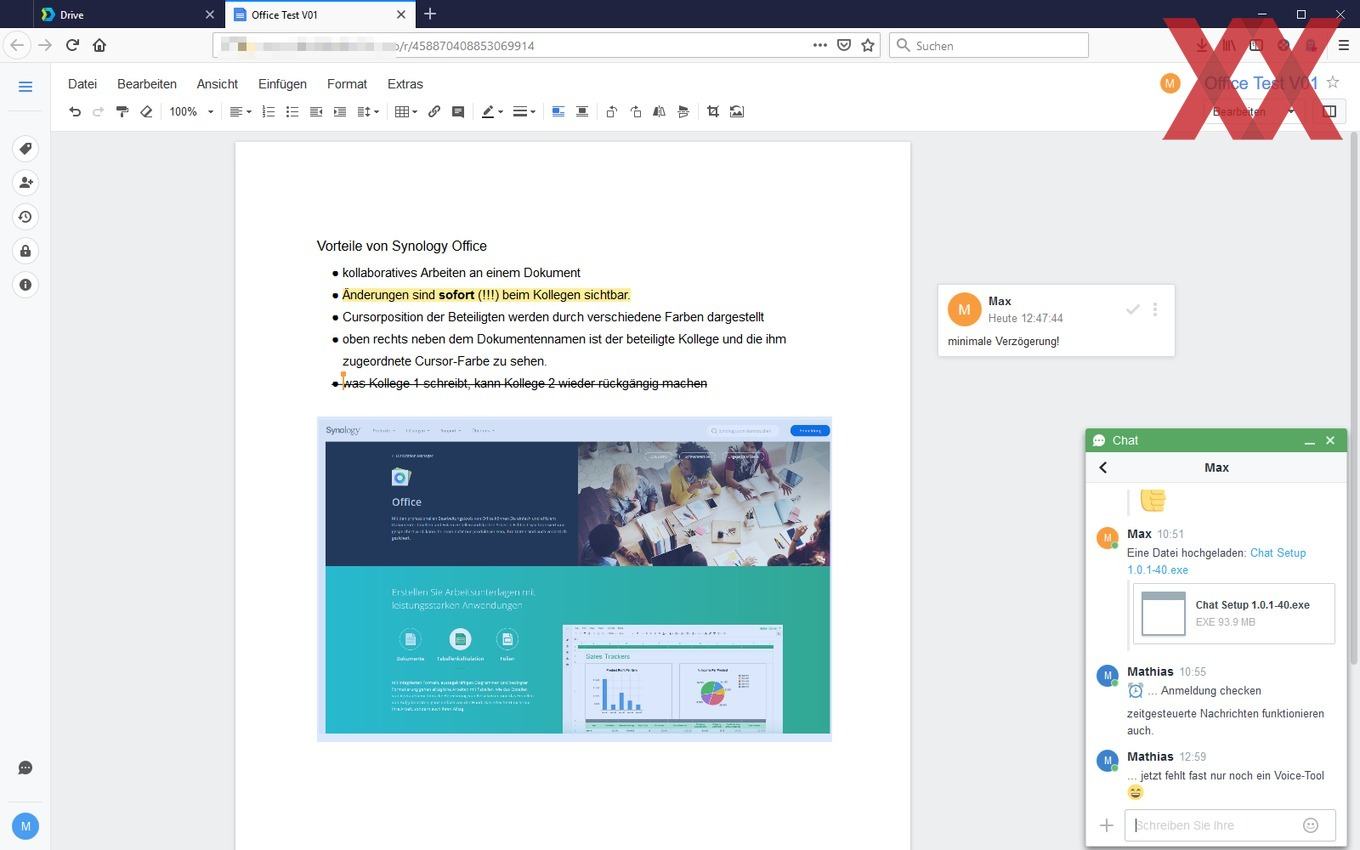Click the redo arrow icon
1360x850 pixels.
(98, 112)
